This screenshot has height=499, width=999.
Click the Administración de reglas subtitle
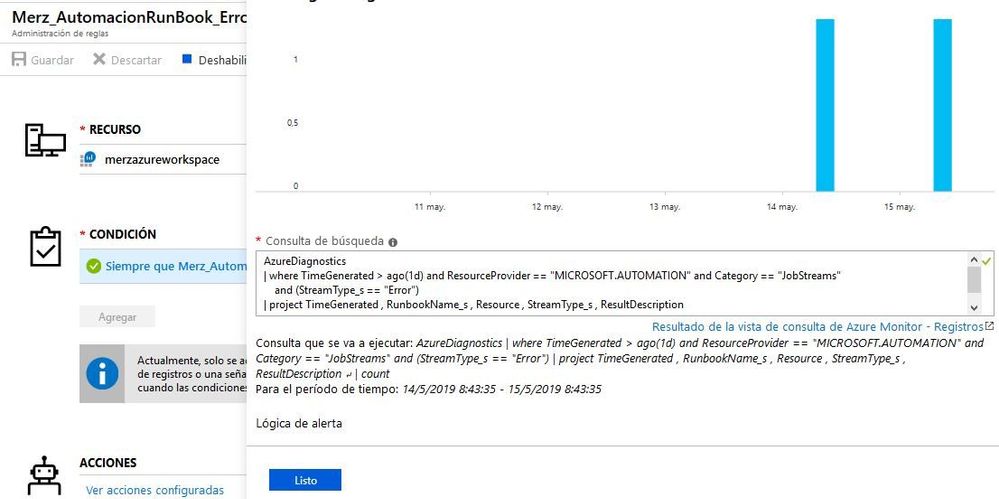[60, 34]
